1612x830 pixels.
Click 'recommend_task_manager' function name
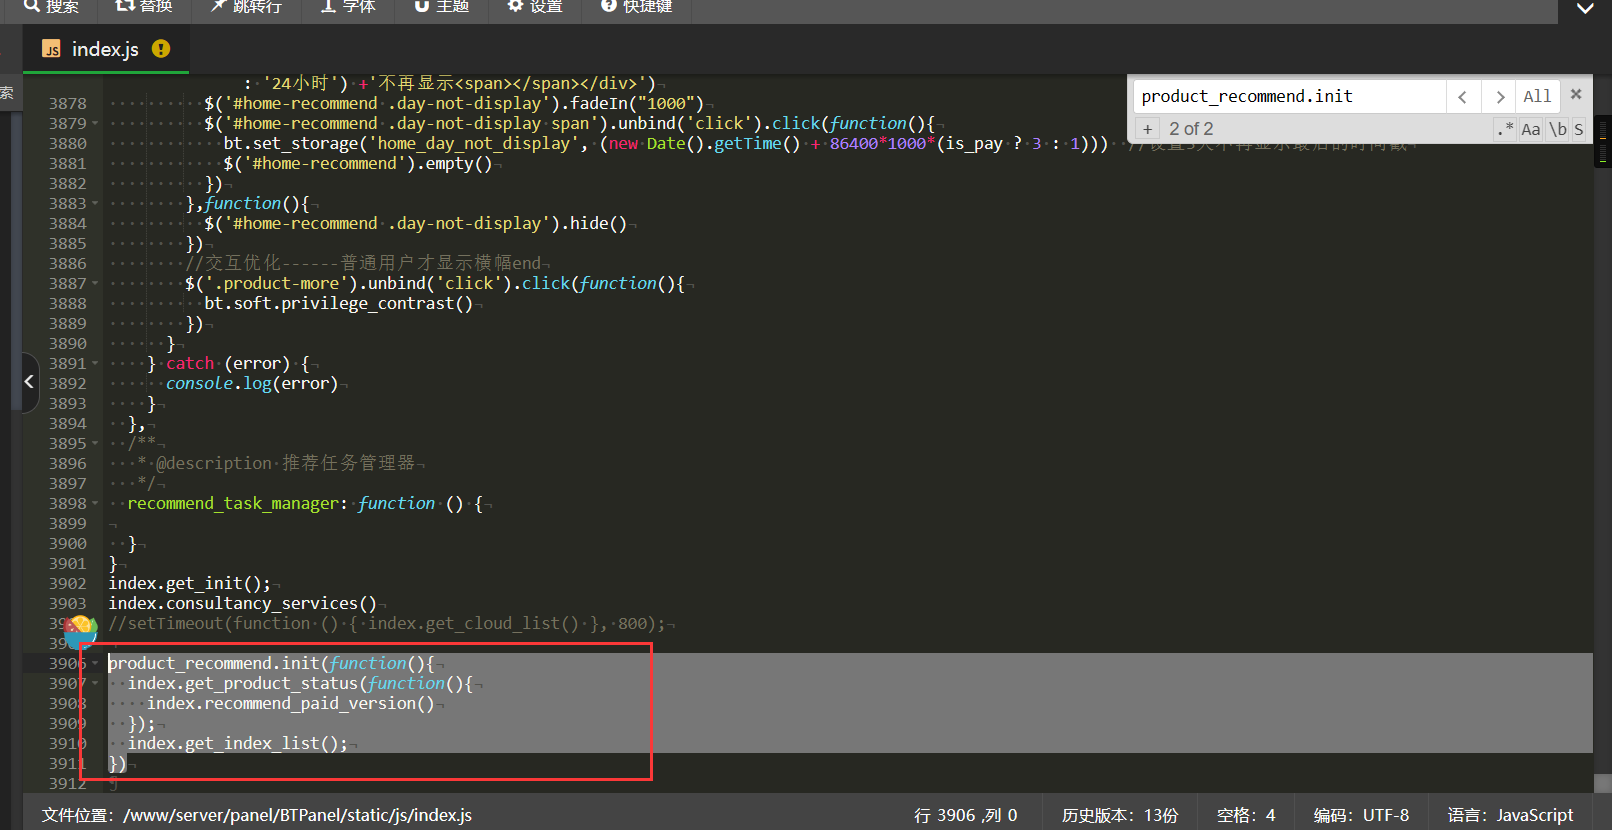[233, 503]
